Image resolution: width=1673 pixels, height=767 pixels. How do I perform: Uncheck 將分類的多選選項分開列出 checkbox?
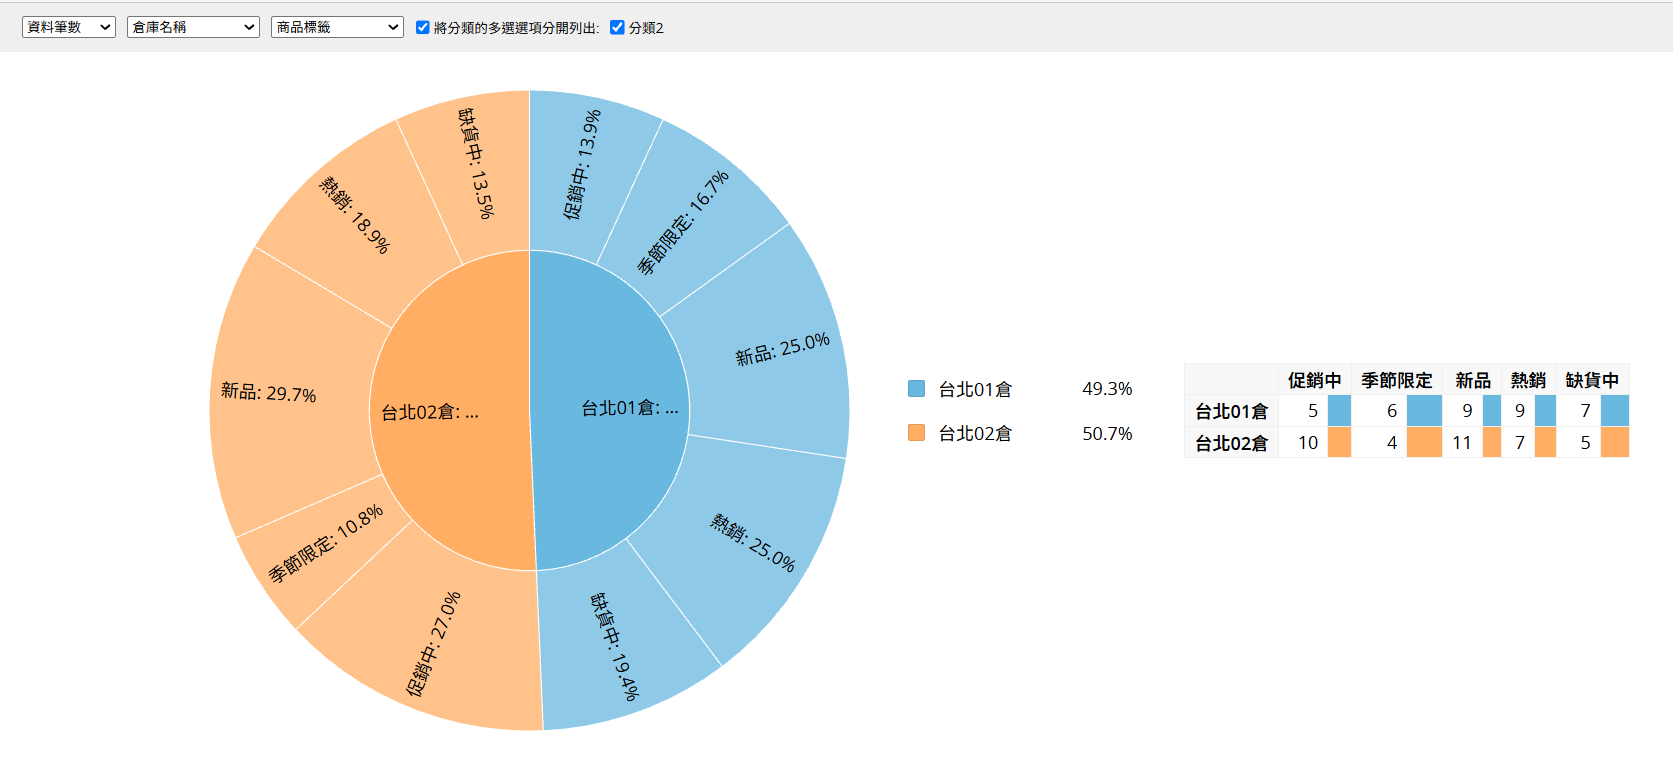(423, 28)
